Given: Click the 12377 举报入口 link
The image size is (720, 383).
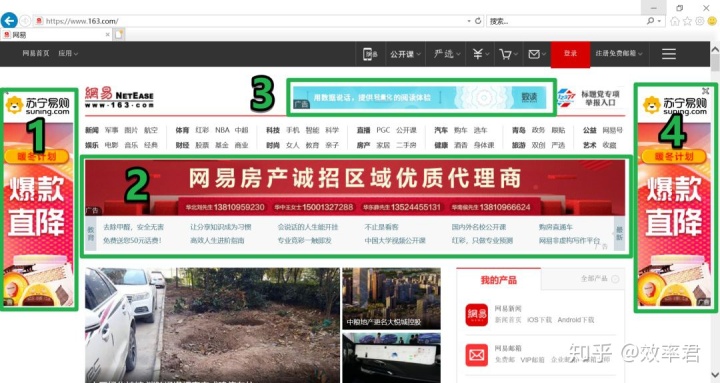Looking at the screenshot, I should coord(589,98).
